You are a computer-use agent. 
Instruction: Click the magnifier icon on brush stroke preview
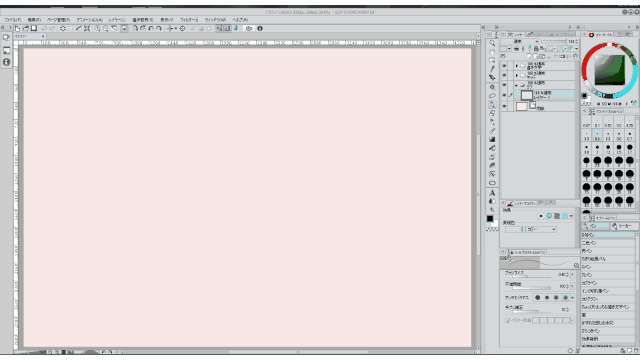(x=576, y=266)
